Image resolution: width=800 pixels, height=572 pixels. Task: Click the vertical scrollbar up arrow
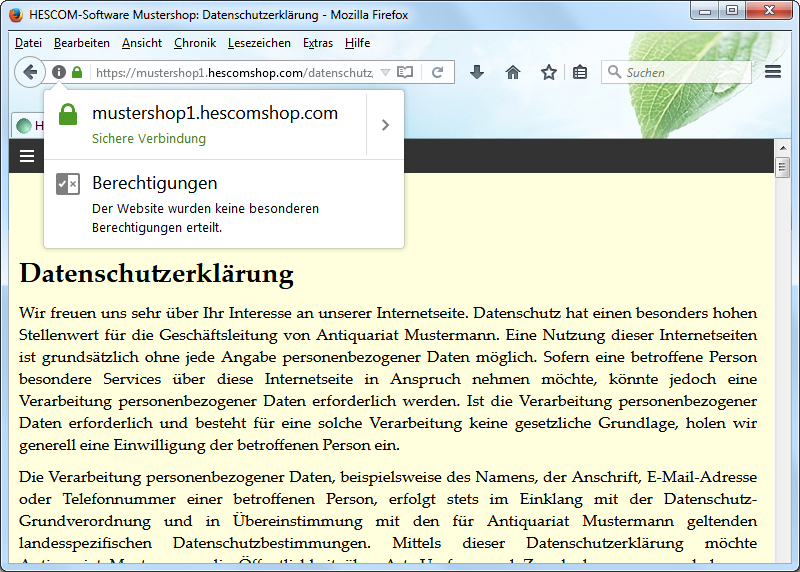point(782,147)
